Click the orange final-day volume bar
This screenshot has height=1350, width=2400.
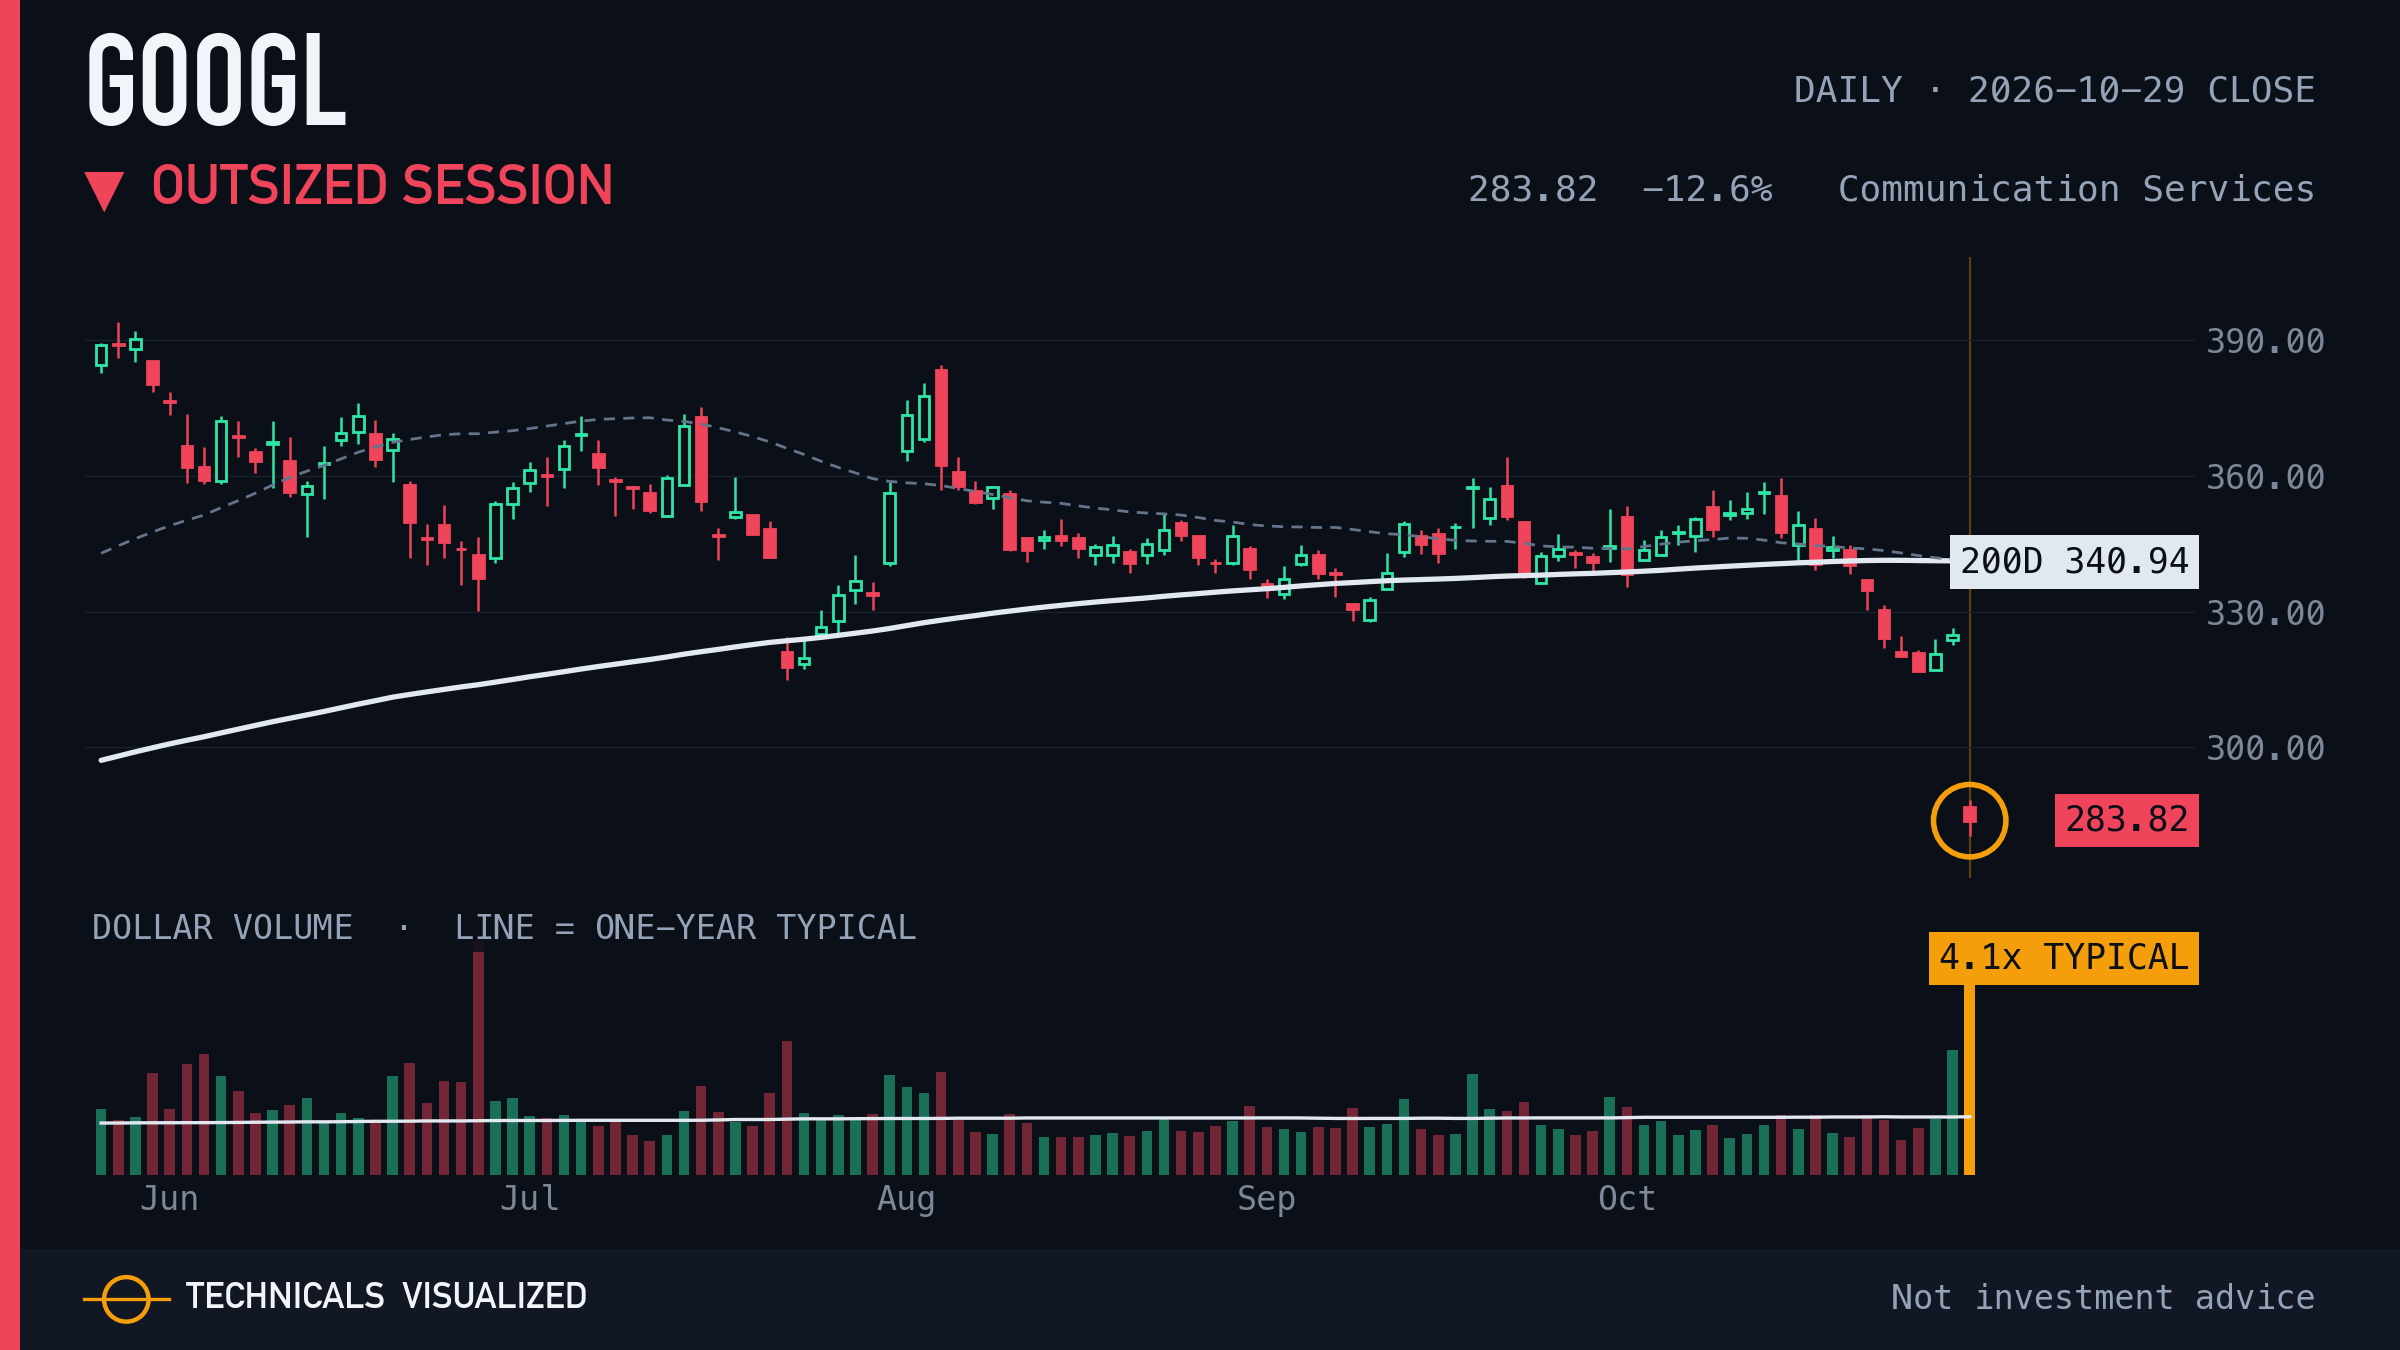(x=1969, y=1080)
